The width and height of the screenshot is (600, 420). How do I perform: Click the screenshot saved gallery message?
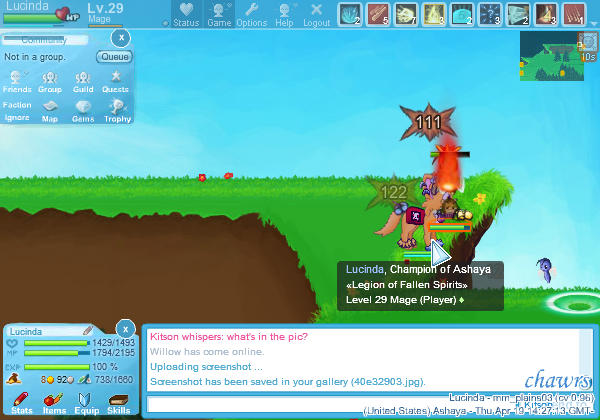(288, 382)
